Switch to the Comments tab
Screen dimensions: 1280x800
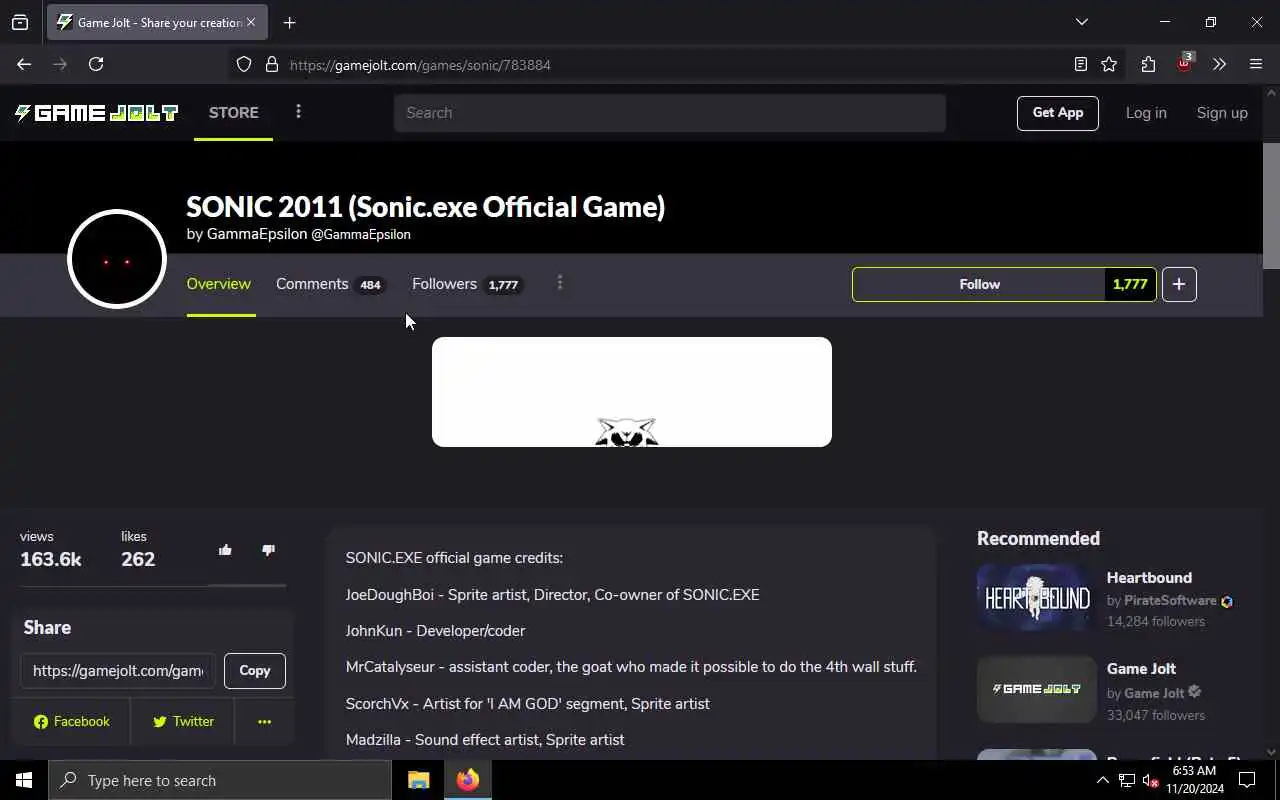coord(330,284)
